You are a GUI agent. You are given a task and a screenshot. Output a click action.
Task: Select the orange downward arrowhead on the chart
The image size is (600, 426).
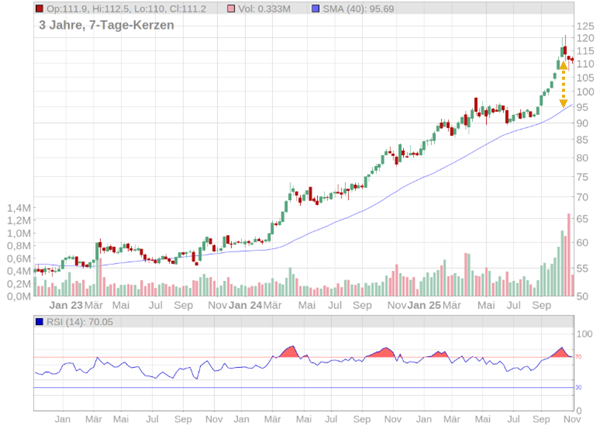tap(563, 101)
